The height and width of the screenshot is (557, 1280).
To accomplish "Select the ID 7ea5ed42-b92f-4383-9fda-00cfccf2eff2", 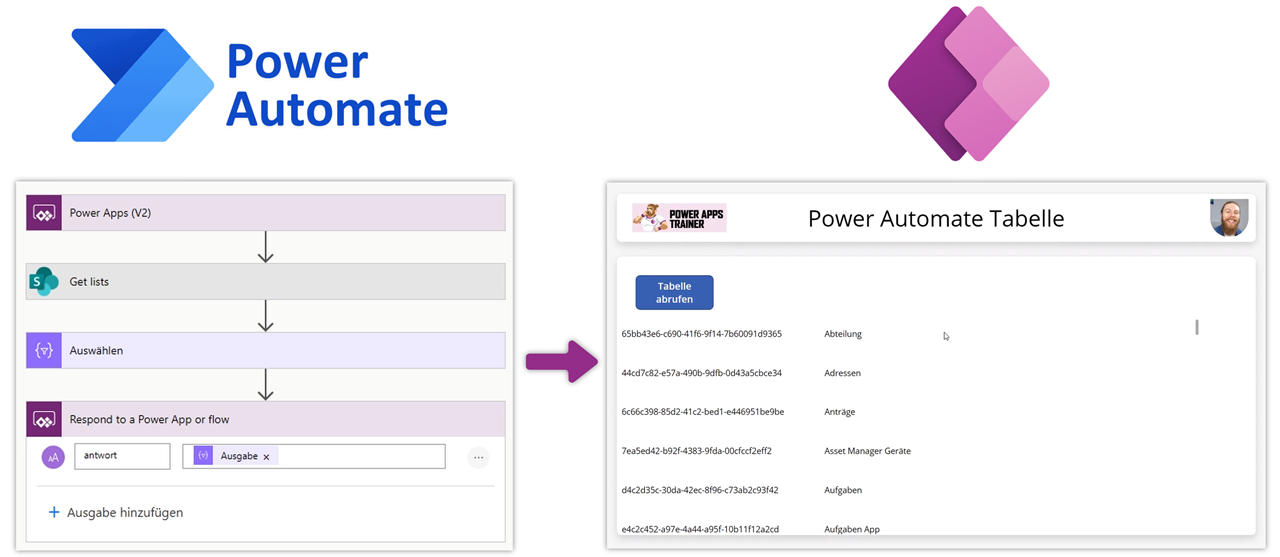I will (x=696, y=451).
